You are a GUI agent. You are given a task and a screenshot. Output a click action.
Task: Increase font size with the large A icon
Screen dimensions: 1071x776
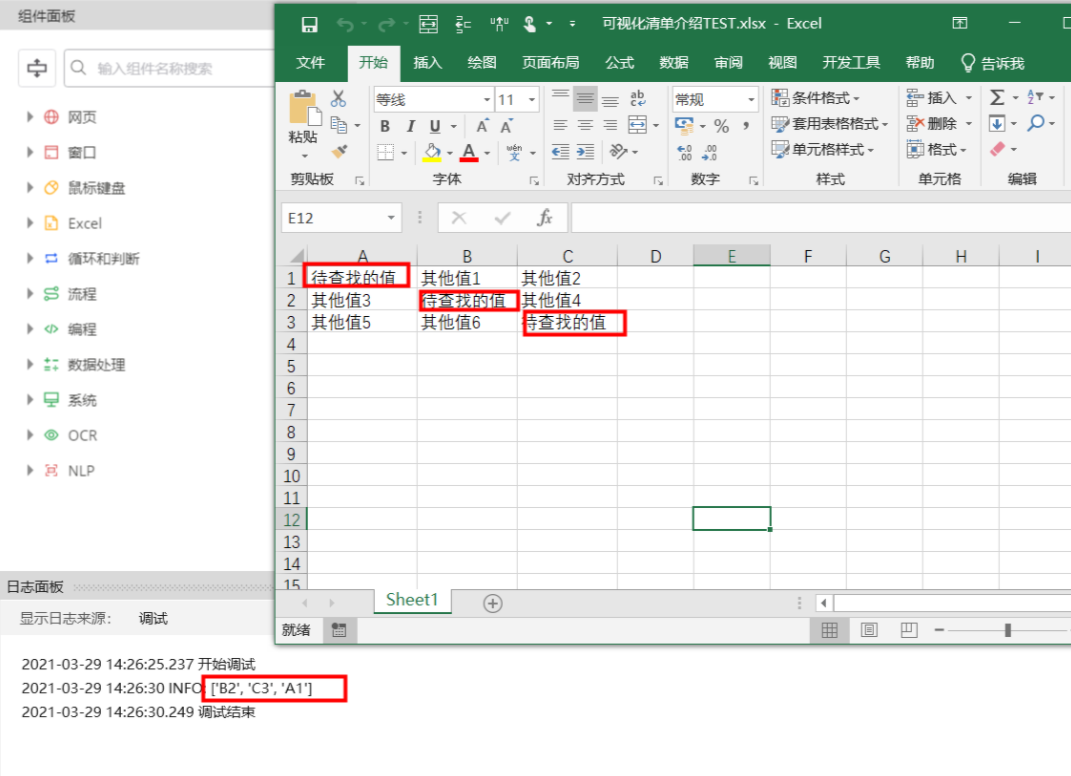(482, 126)
